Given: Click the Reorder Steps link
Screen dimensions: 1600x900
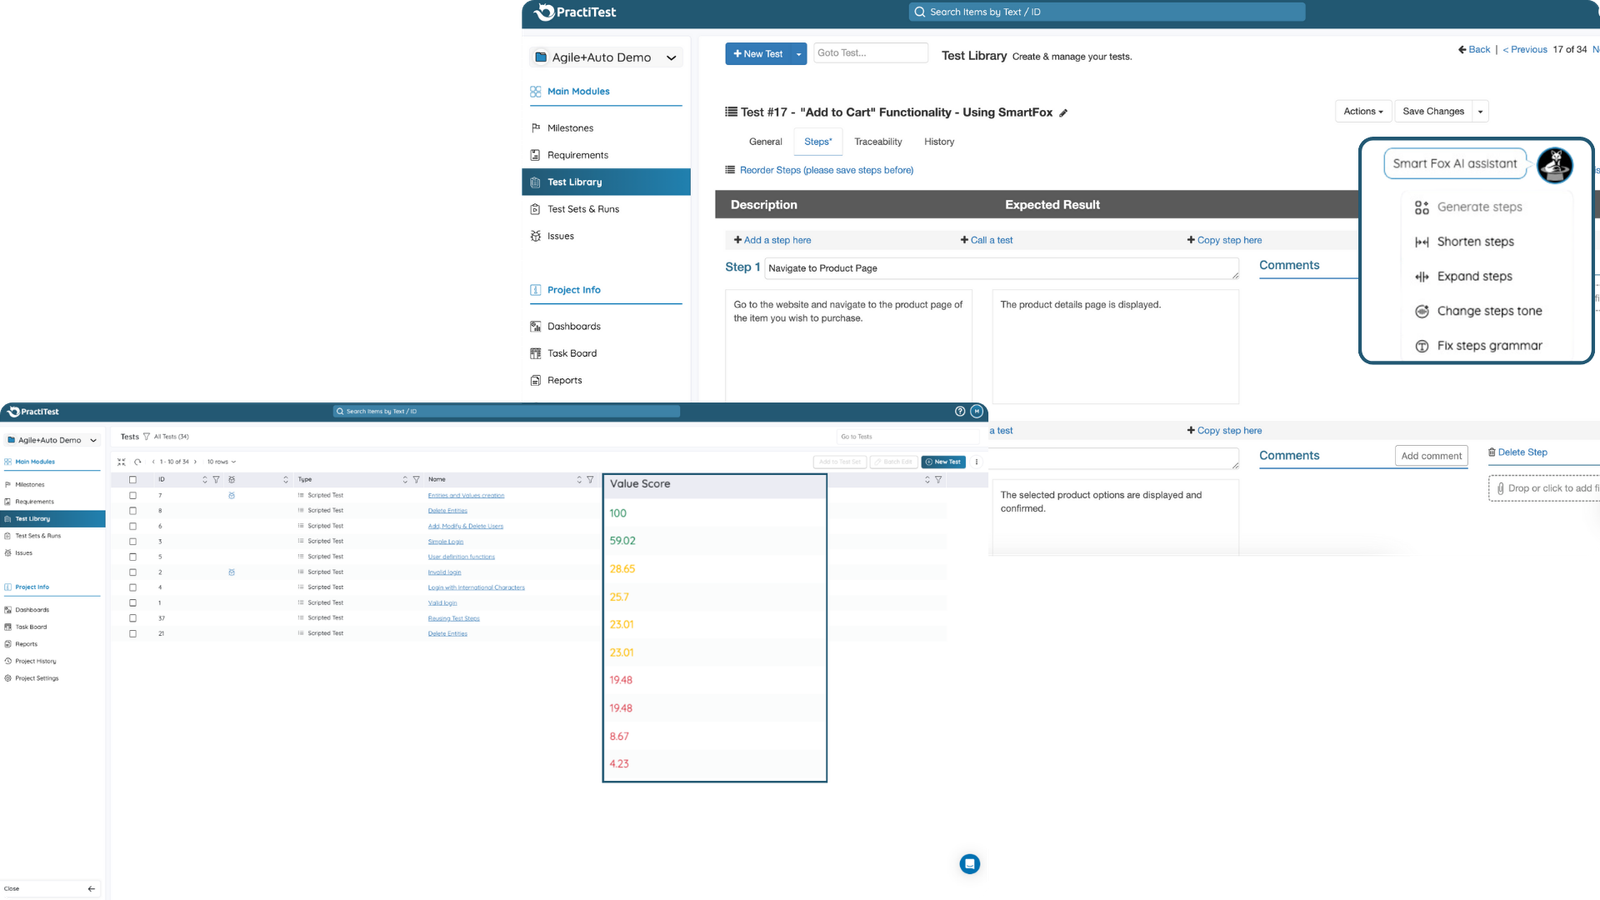Looking at the screenshot, I should tap(826, 170).
